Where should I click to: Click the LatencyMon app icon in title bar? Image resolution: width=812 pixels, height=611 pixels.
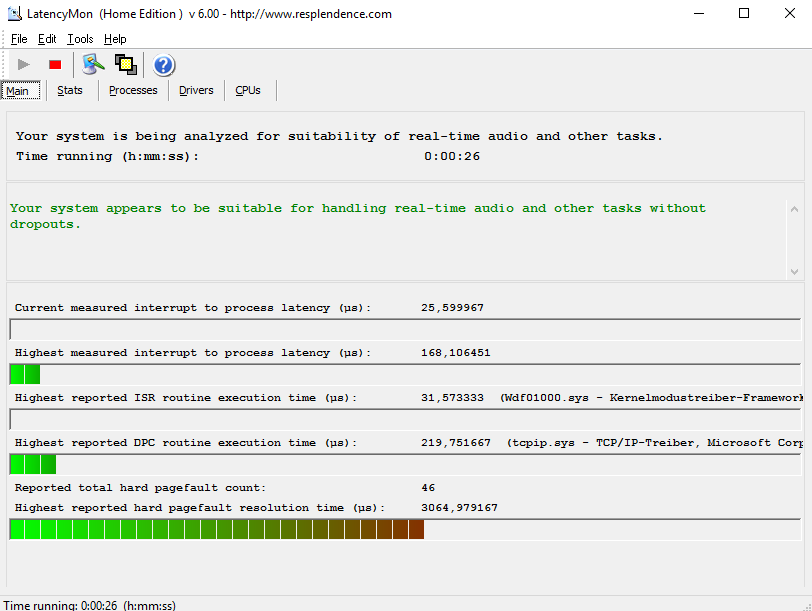14,14
